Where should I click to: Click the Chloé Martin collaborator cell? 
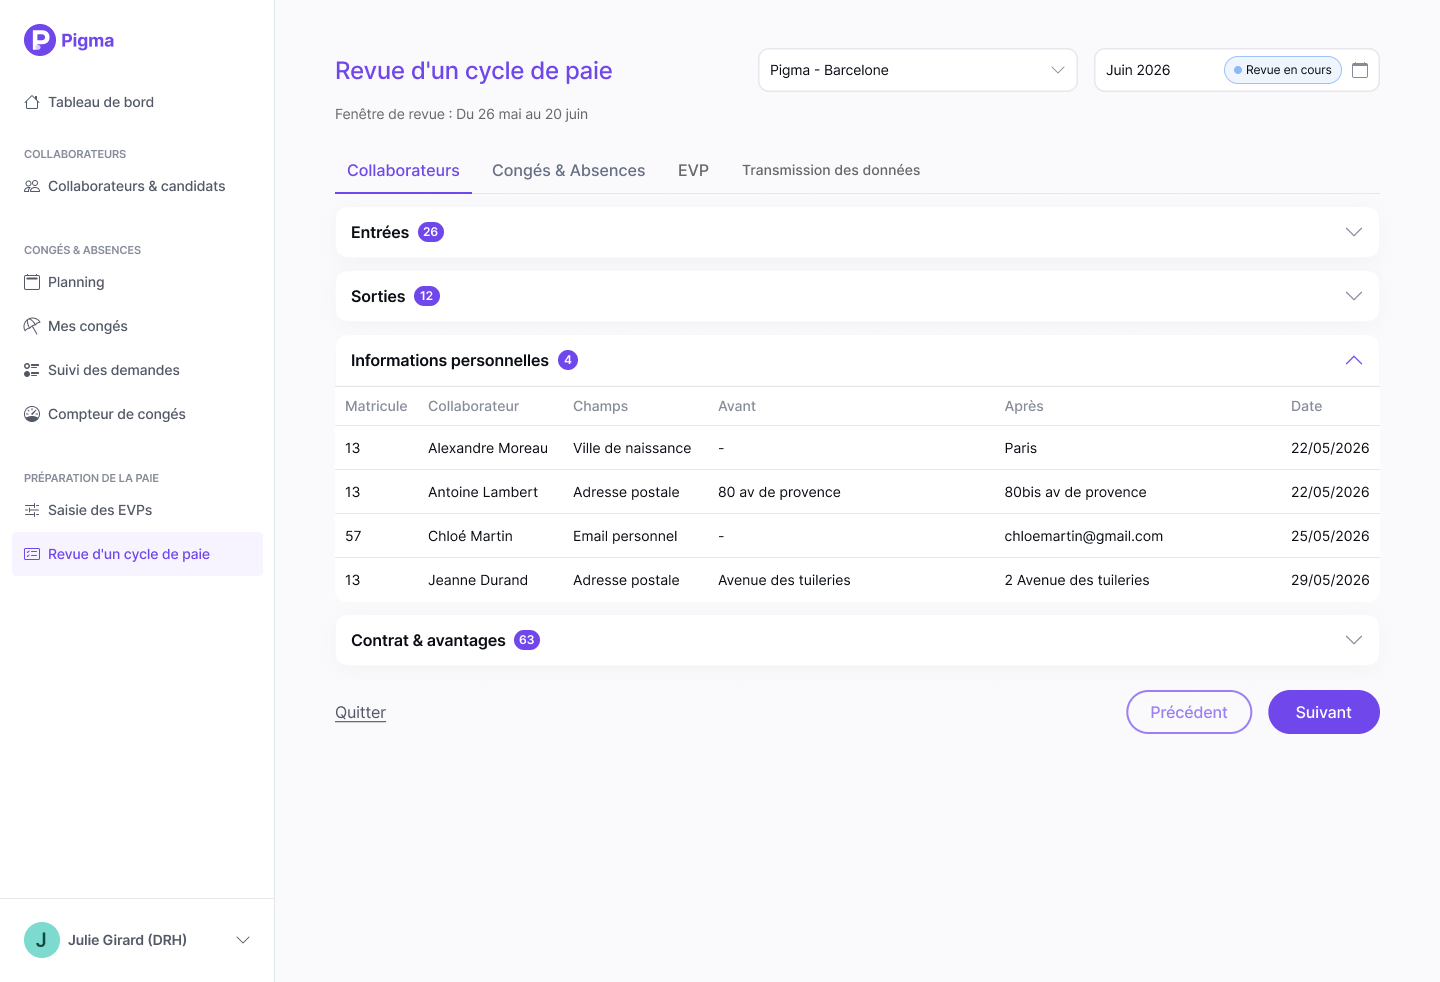pyautogui.click(x=470, y=536)
